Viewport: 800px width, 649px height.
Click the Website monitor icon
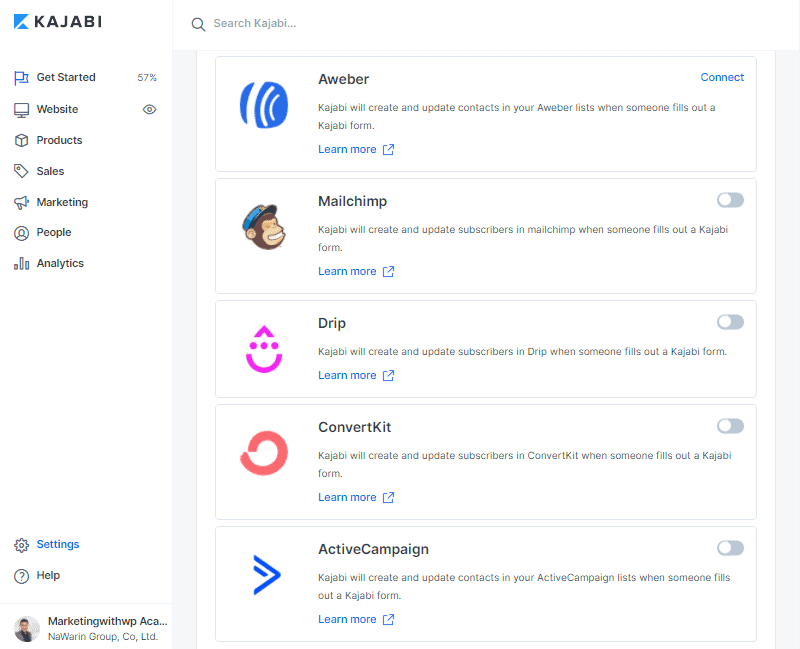tap(21, 110)
